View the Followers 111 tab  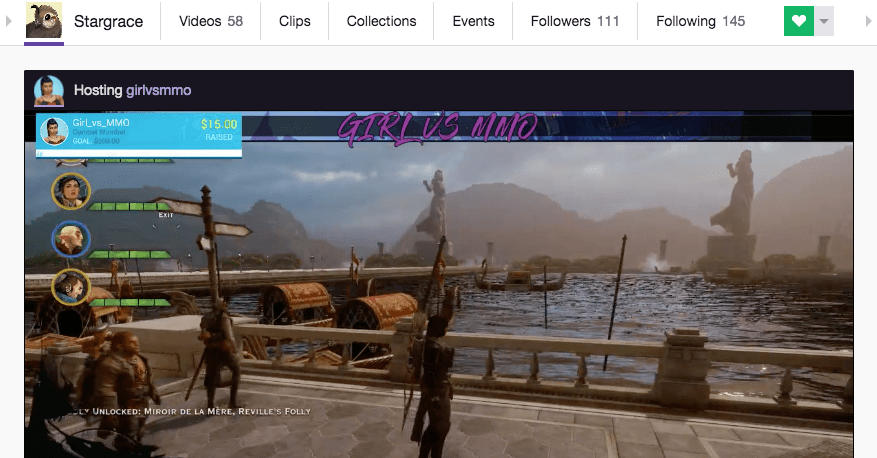575,21
